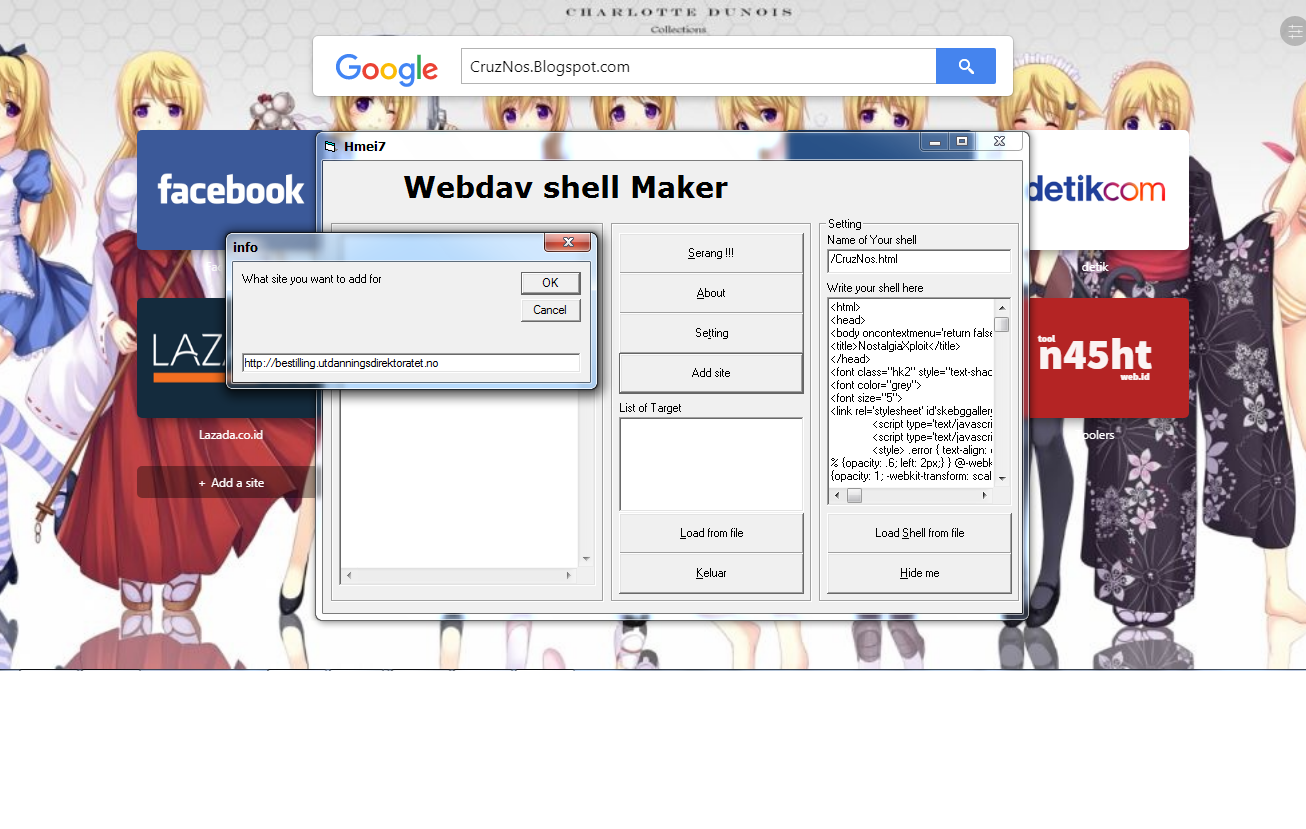The width and height of the screenshot is (1306, 829).
Task: Open the Facebook speed dial tile
Action: (x=227, y=190)
